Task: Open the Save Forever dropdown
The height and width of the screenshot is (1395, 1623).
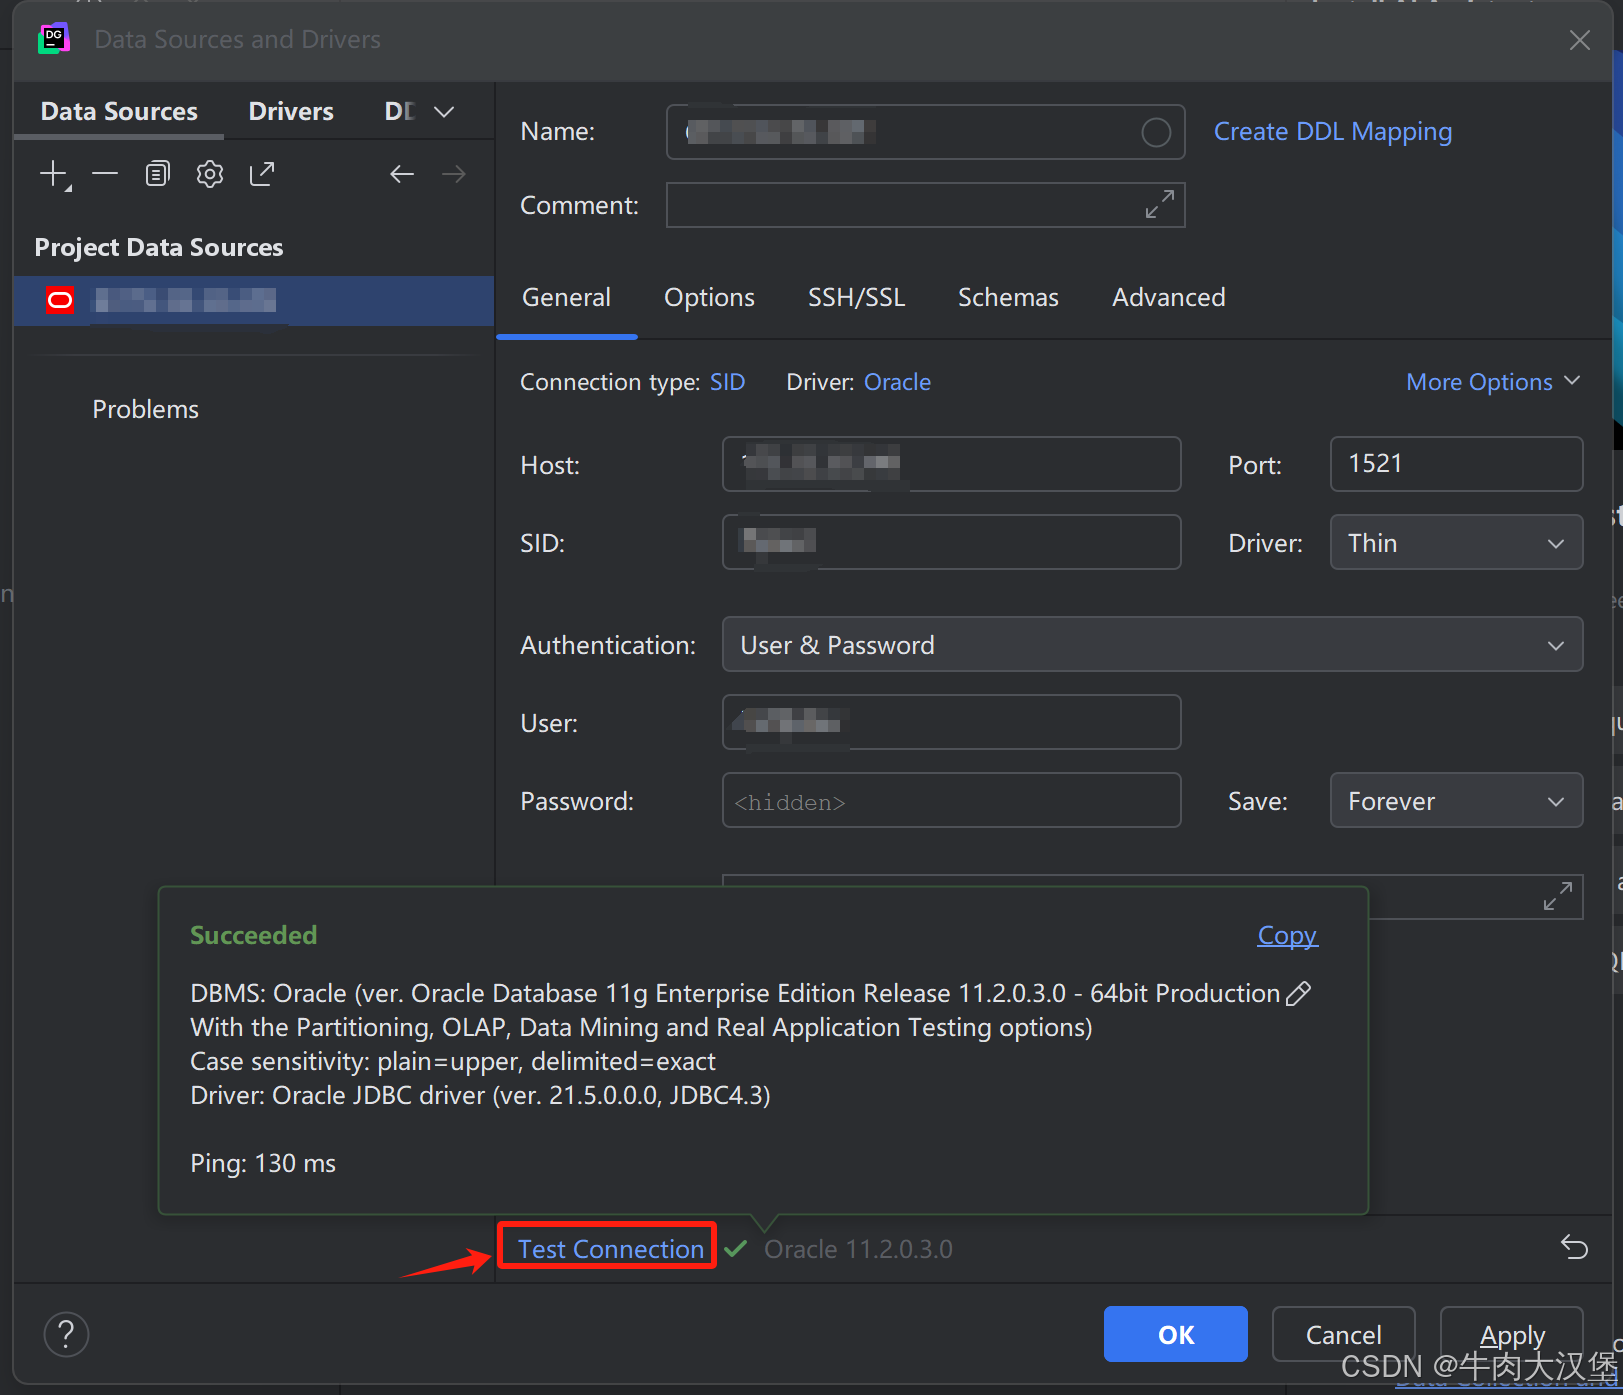Action: point(1456,800)
